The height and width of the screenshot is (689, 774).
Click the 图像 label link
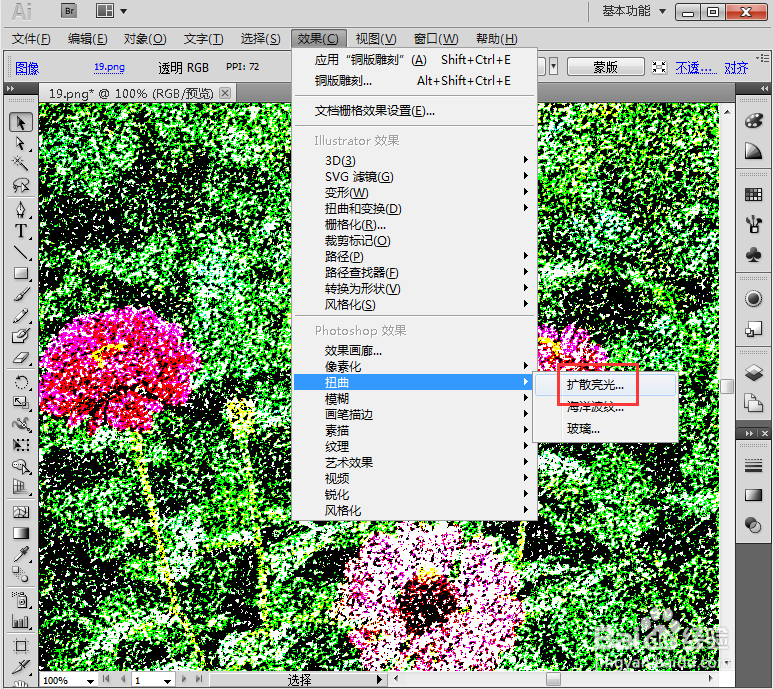pyautogui.click(x=27, y=68)
